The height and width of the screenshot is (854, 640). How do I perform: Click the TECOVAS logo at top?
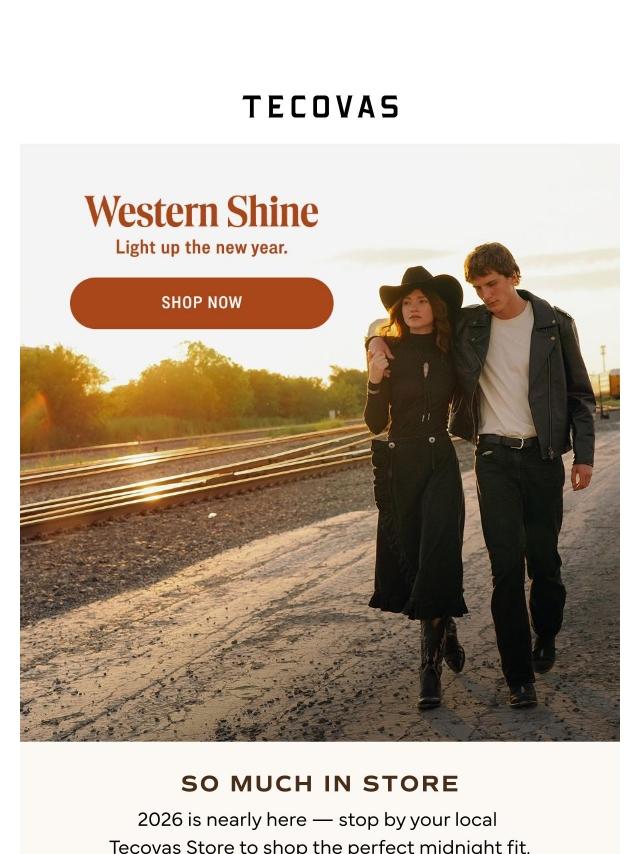point(320,107)
